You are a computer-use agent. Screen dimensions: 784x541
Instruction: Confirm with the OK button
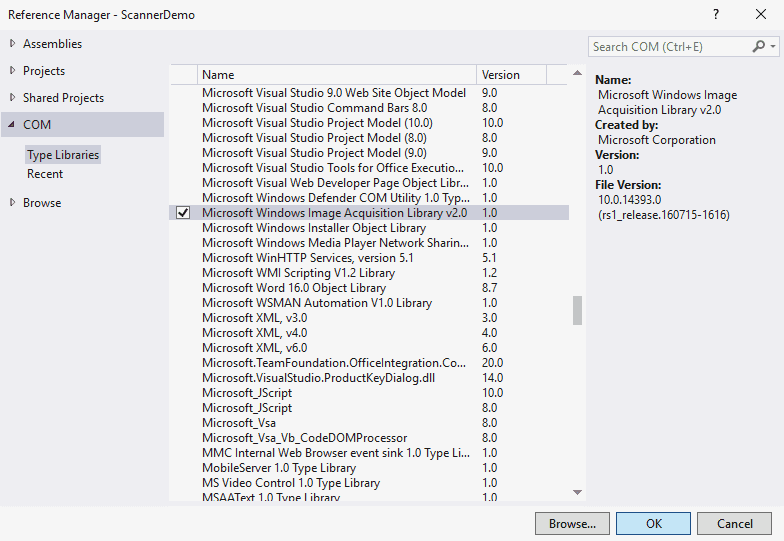pos(654,524)
